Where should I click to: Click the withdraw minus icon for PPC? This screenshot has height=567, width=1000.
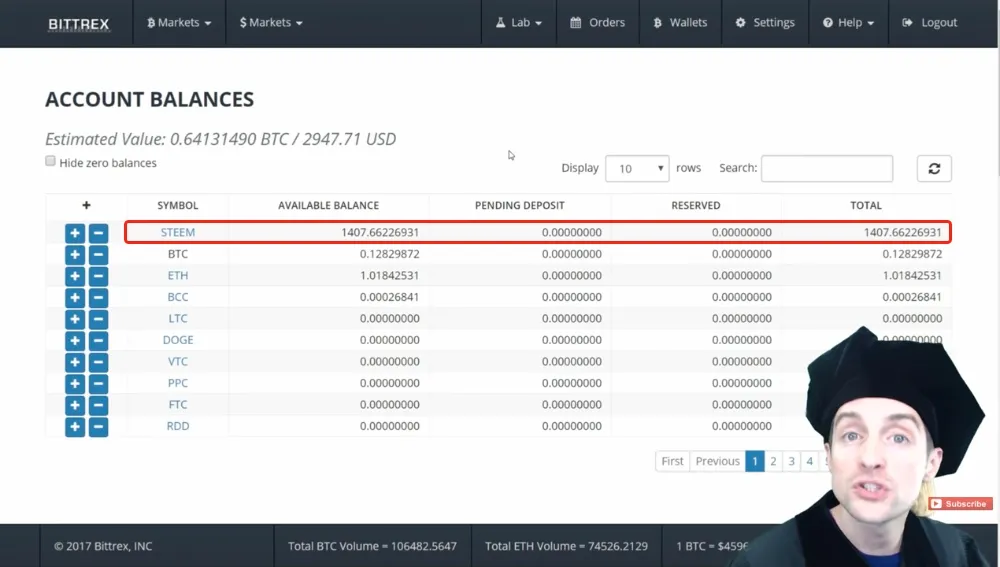(98, 383)
